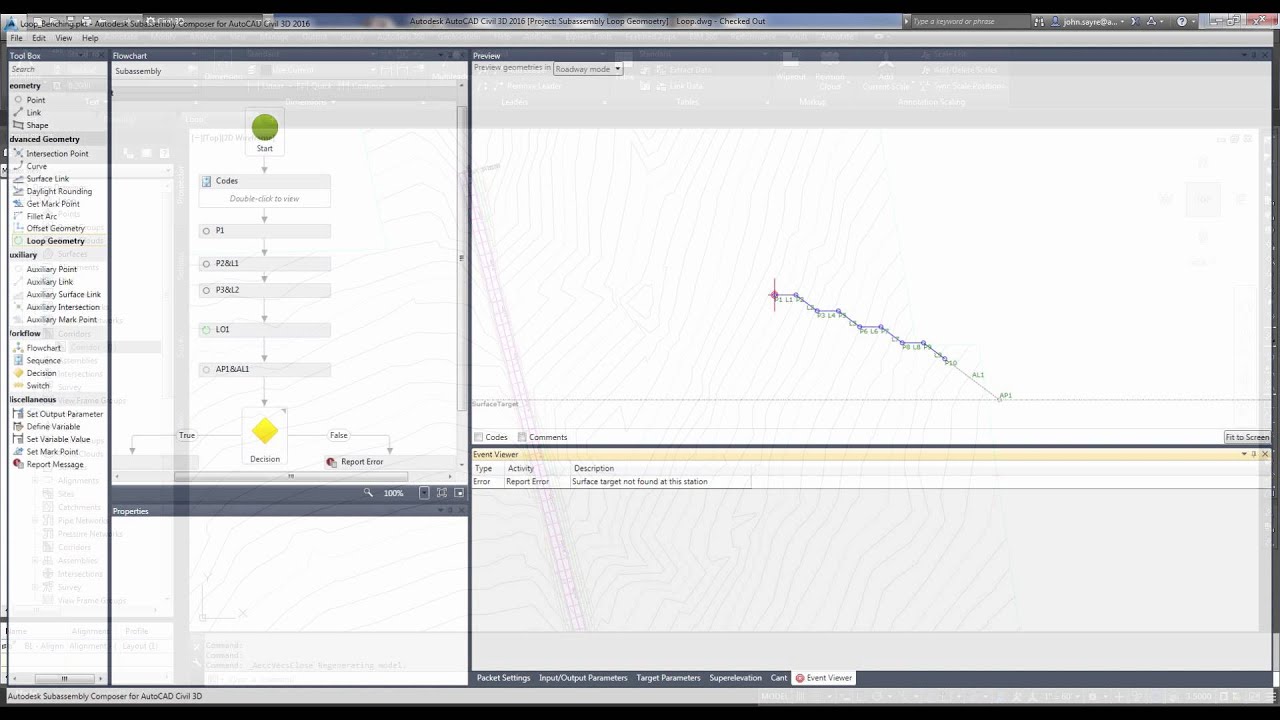Viewport: 1280px width, 720px height.
Task: Select the P2&L1 flowchart node
Action: tap(264, 264)
